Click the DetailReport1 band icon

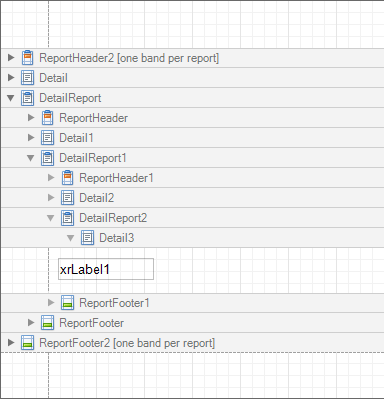pos(47,158)
